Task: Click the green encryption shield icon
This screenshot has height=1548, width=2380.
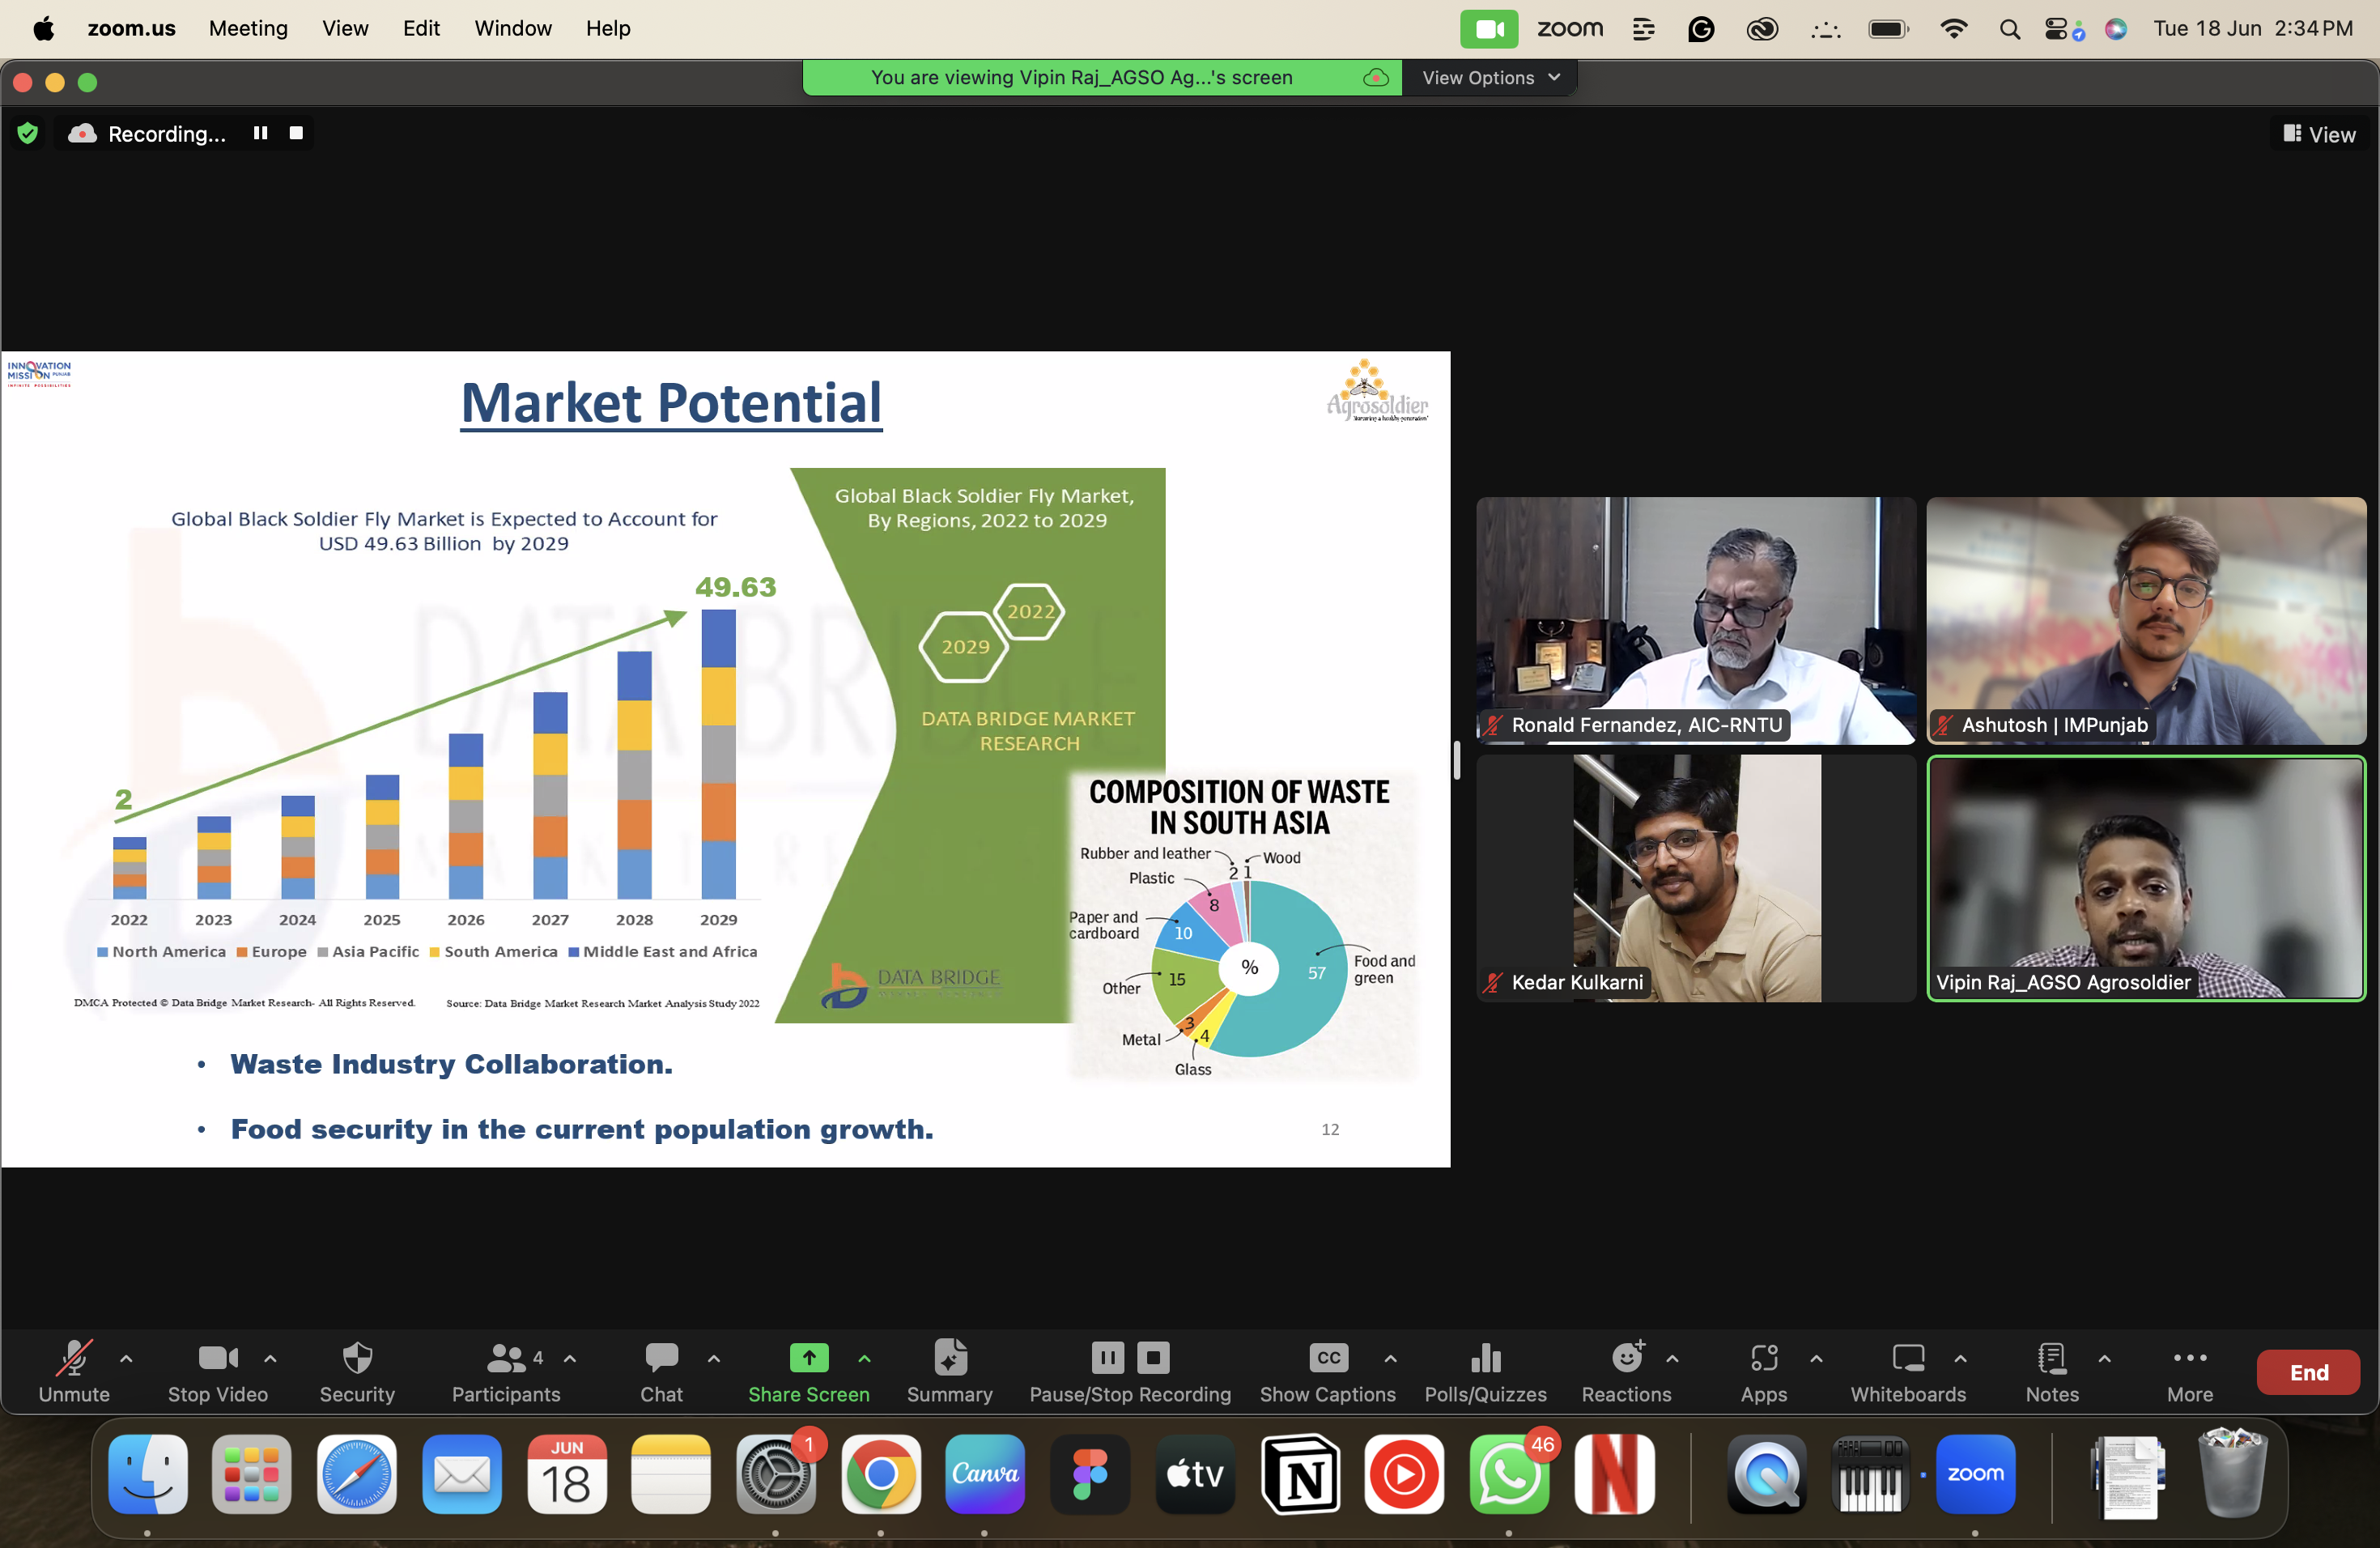Action: point(28,133)
